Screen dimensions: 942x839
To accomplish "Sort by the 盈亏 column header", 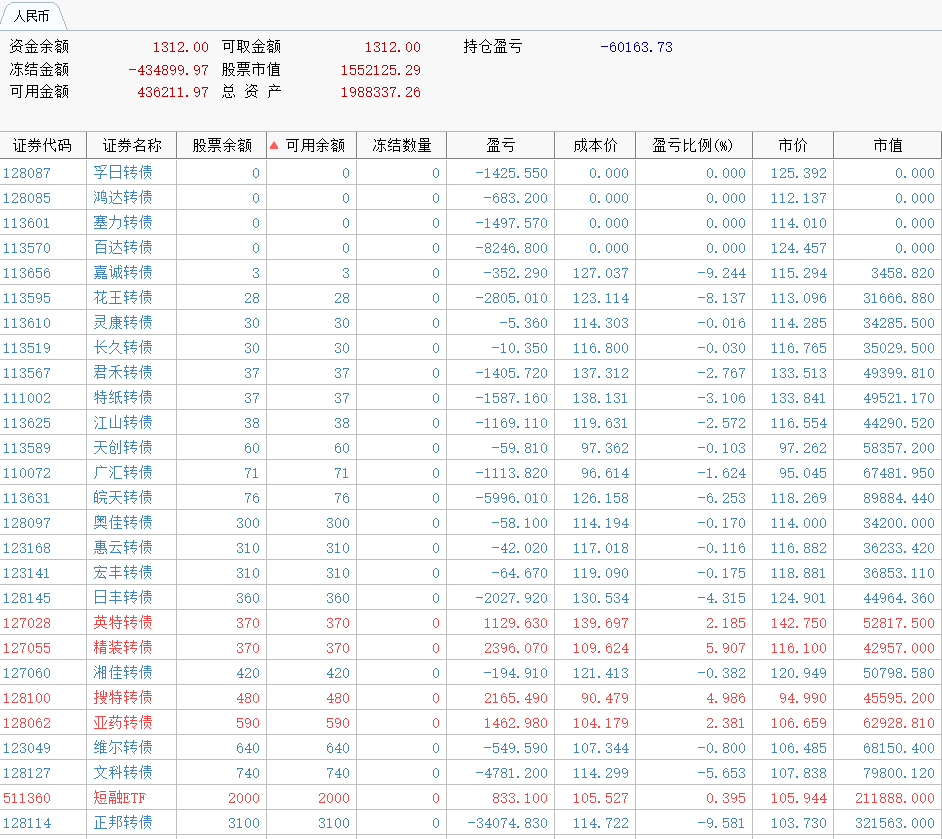I will [x=500, y=146].
